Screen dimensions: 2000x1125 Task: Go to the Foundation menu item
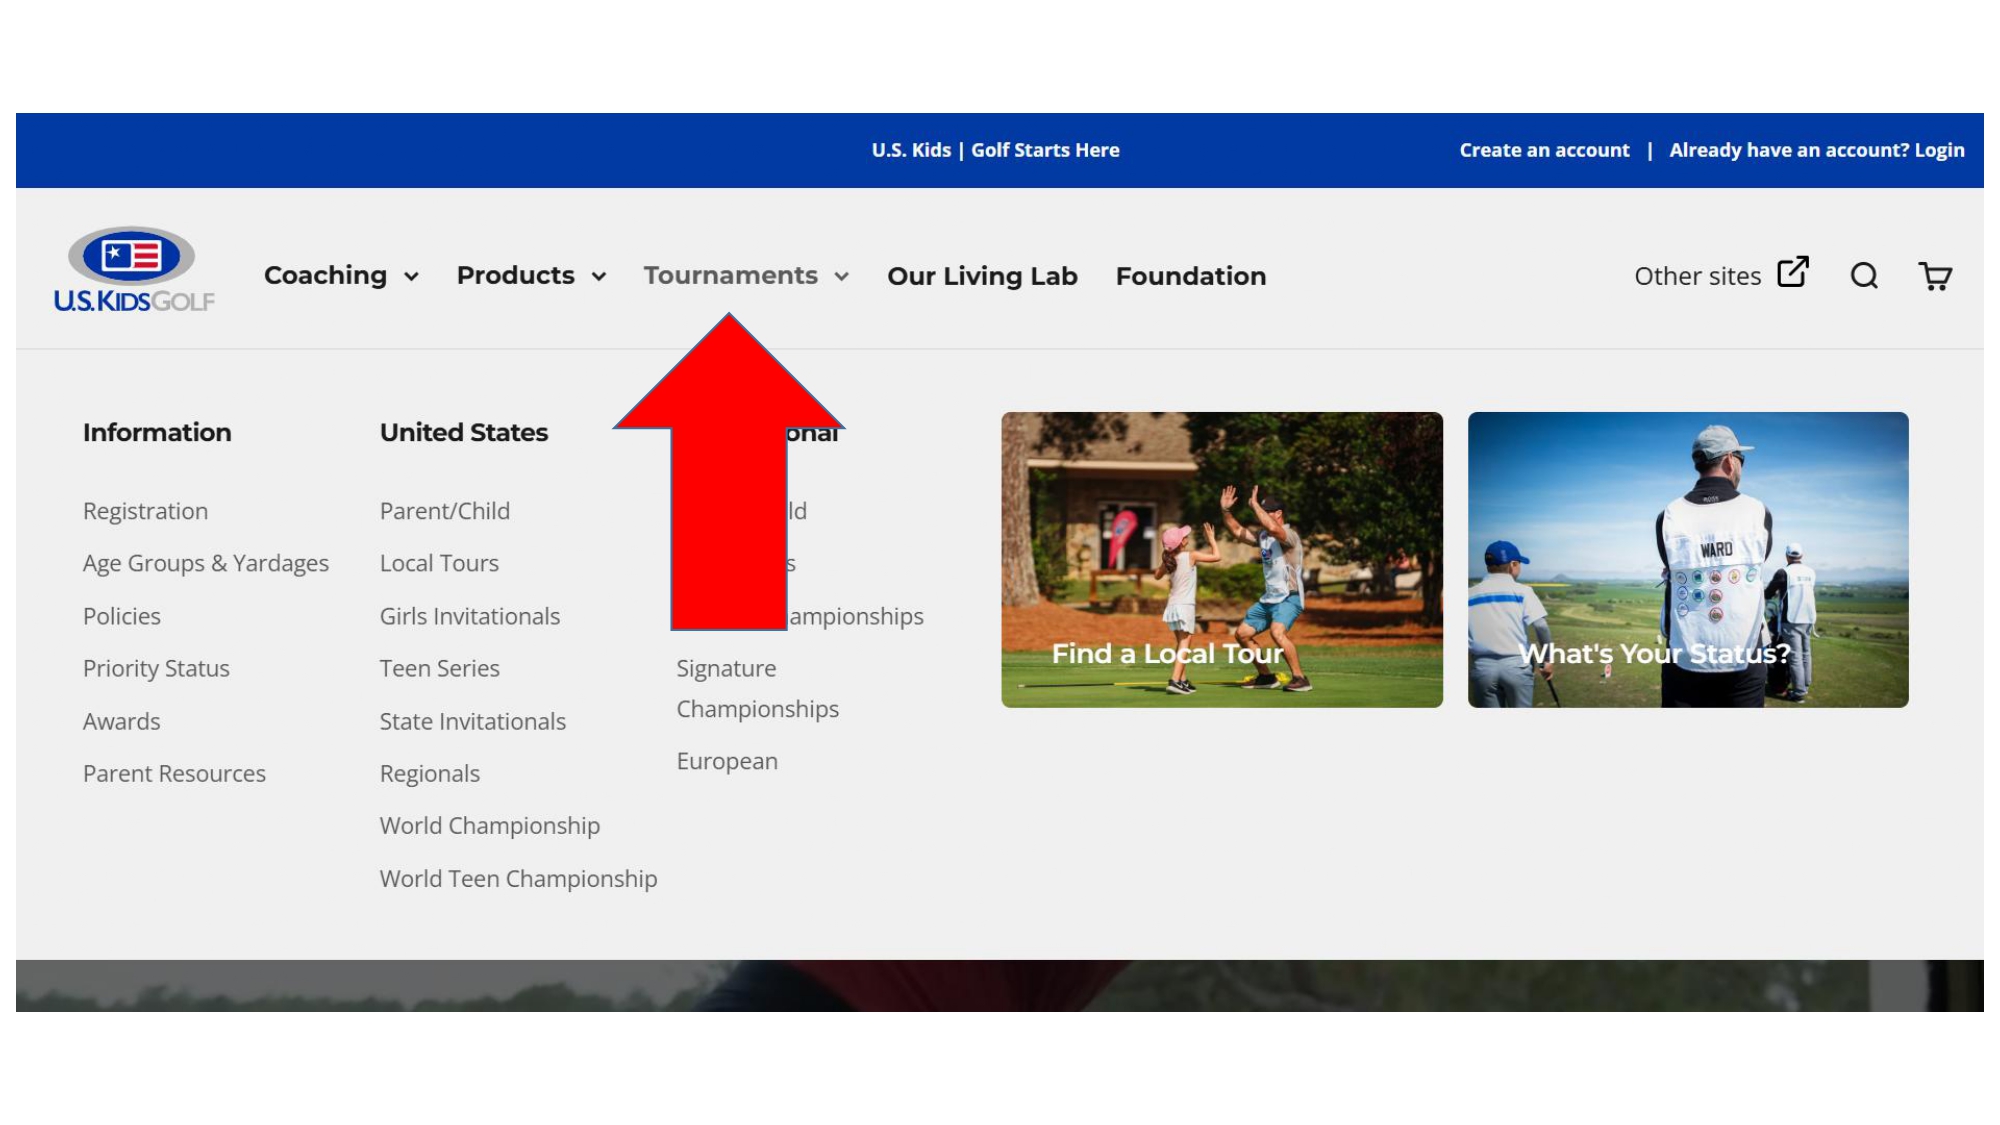pyautogui.click(x=1190, y=276)
